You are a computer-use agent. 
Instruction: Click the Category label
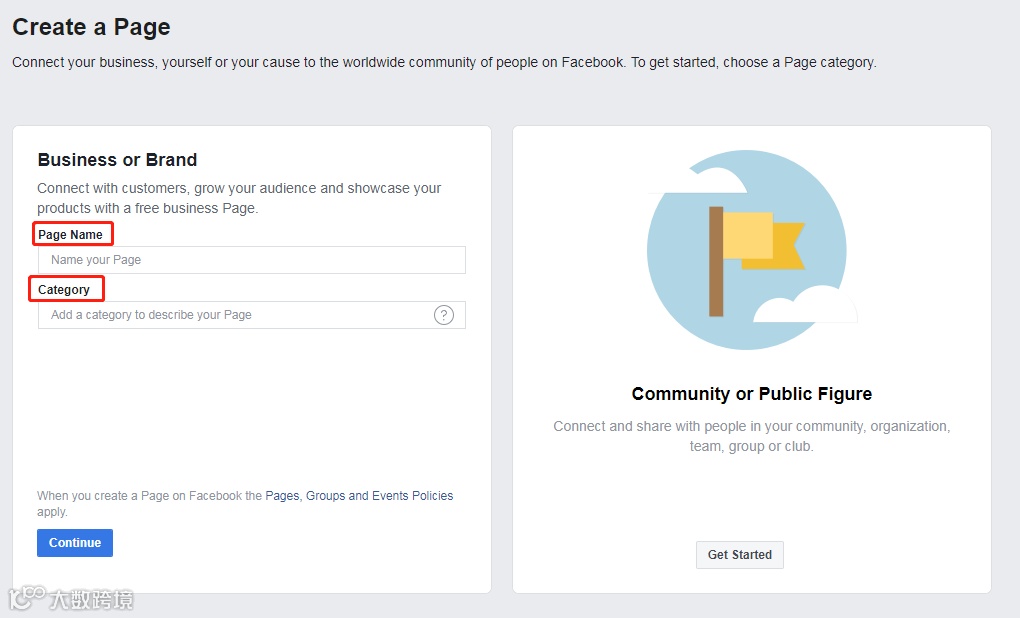click(64, 290)
